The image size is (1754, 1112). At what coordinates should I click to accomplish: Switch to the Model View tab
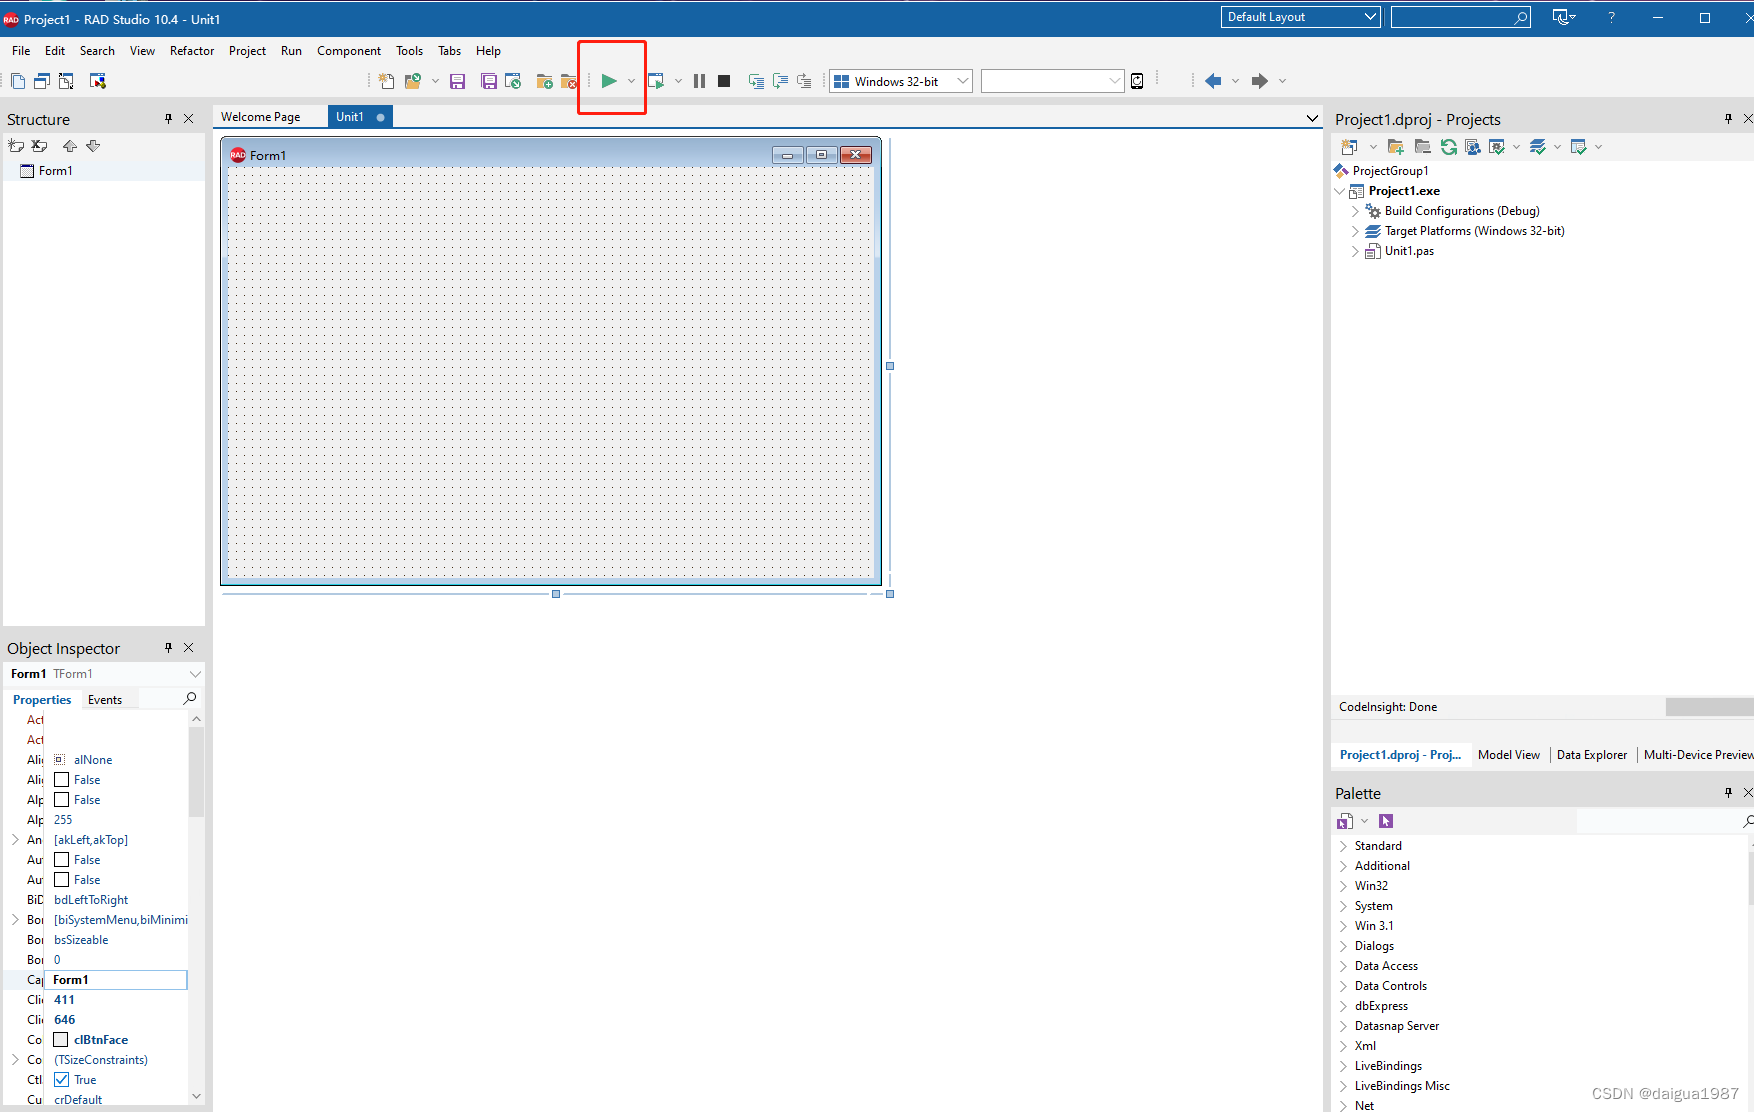coord(1509,755)
